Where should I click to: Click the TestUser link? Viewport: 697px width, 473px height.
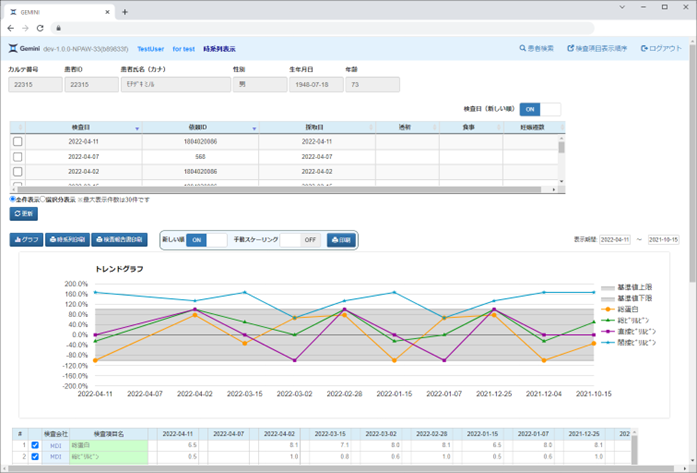point(150,49)
